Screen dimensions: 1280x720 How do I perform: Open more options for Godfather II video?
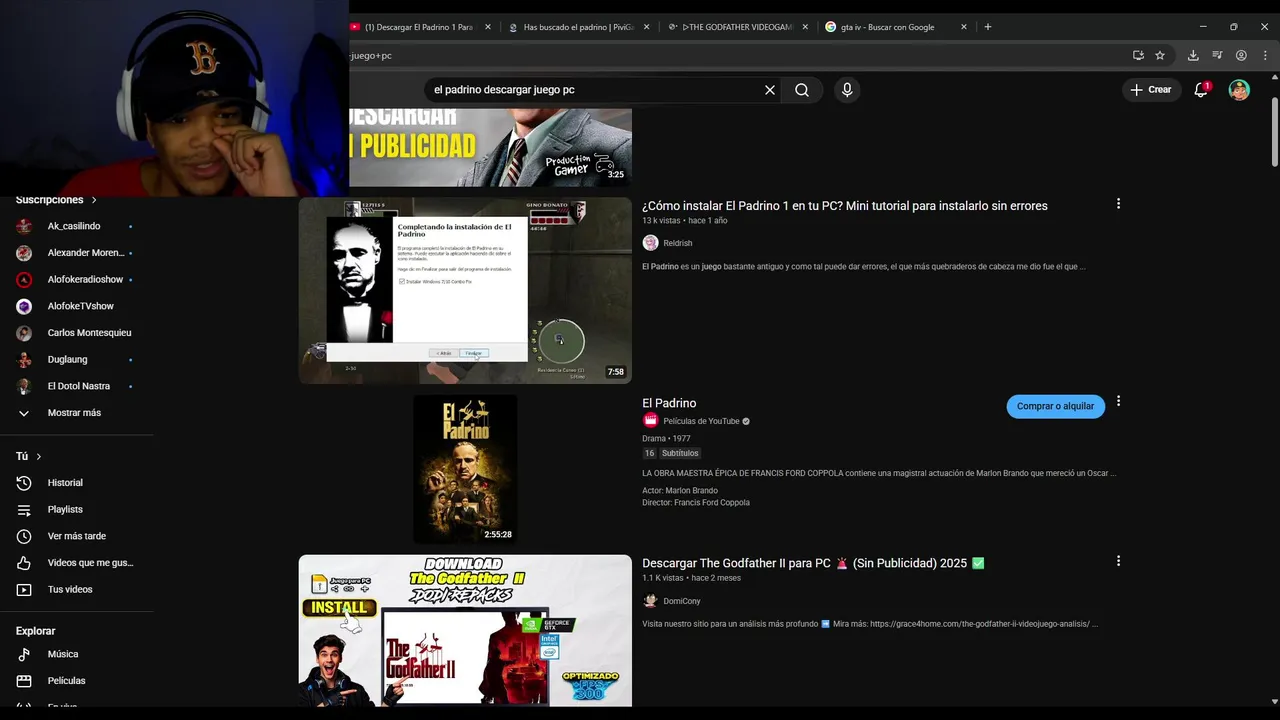(x=1118, y=562)
